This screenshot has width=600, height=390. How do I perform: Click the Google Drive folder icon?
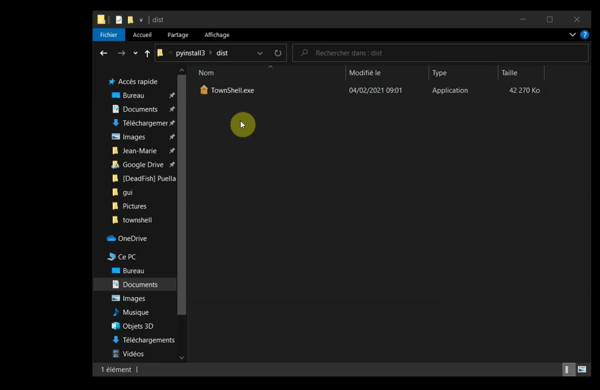click(x=115, y=165)
